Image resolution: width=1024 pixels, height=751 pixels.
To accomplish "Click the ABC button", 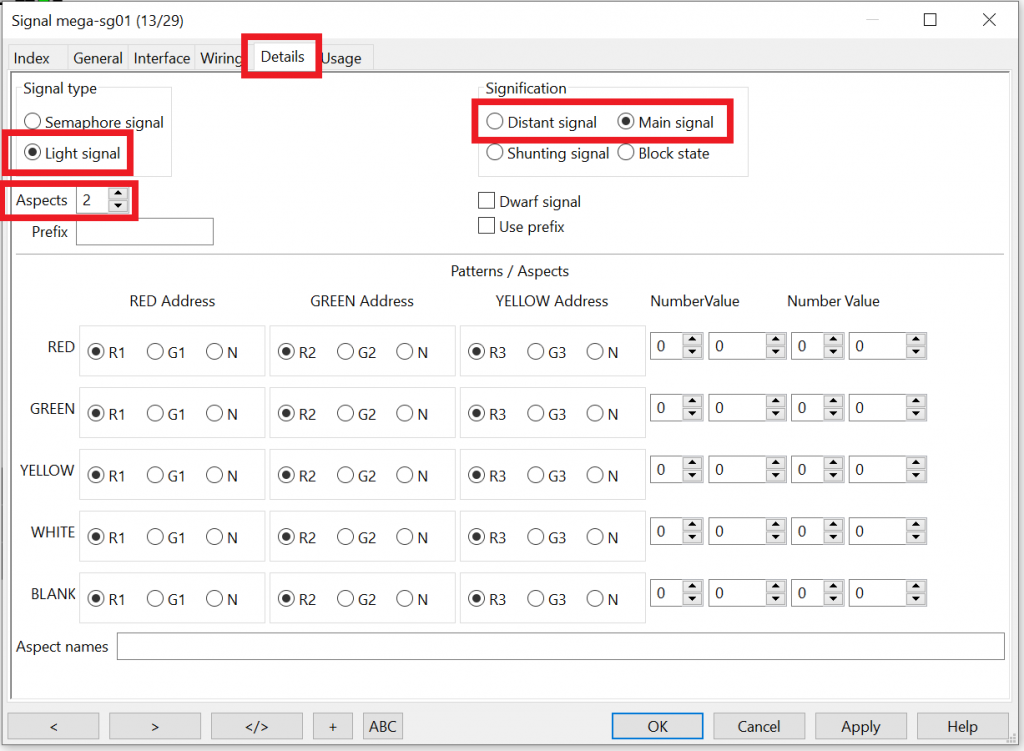I will (382, 726).
